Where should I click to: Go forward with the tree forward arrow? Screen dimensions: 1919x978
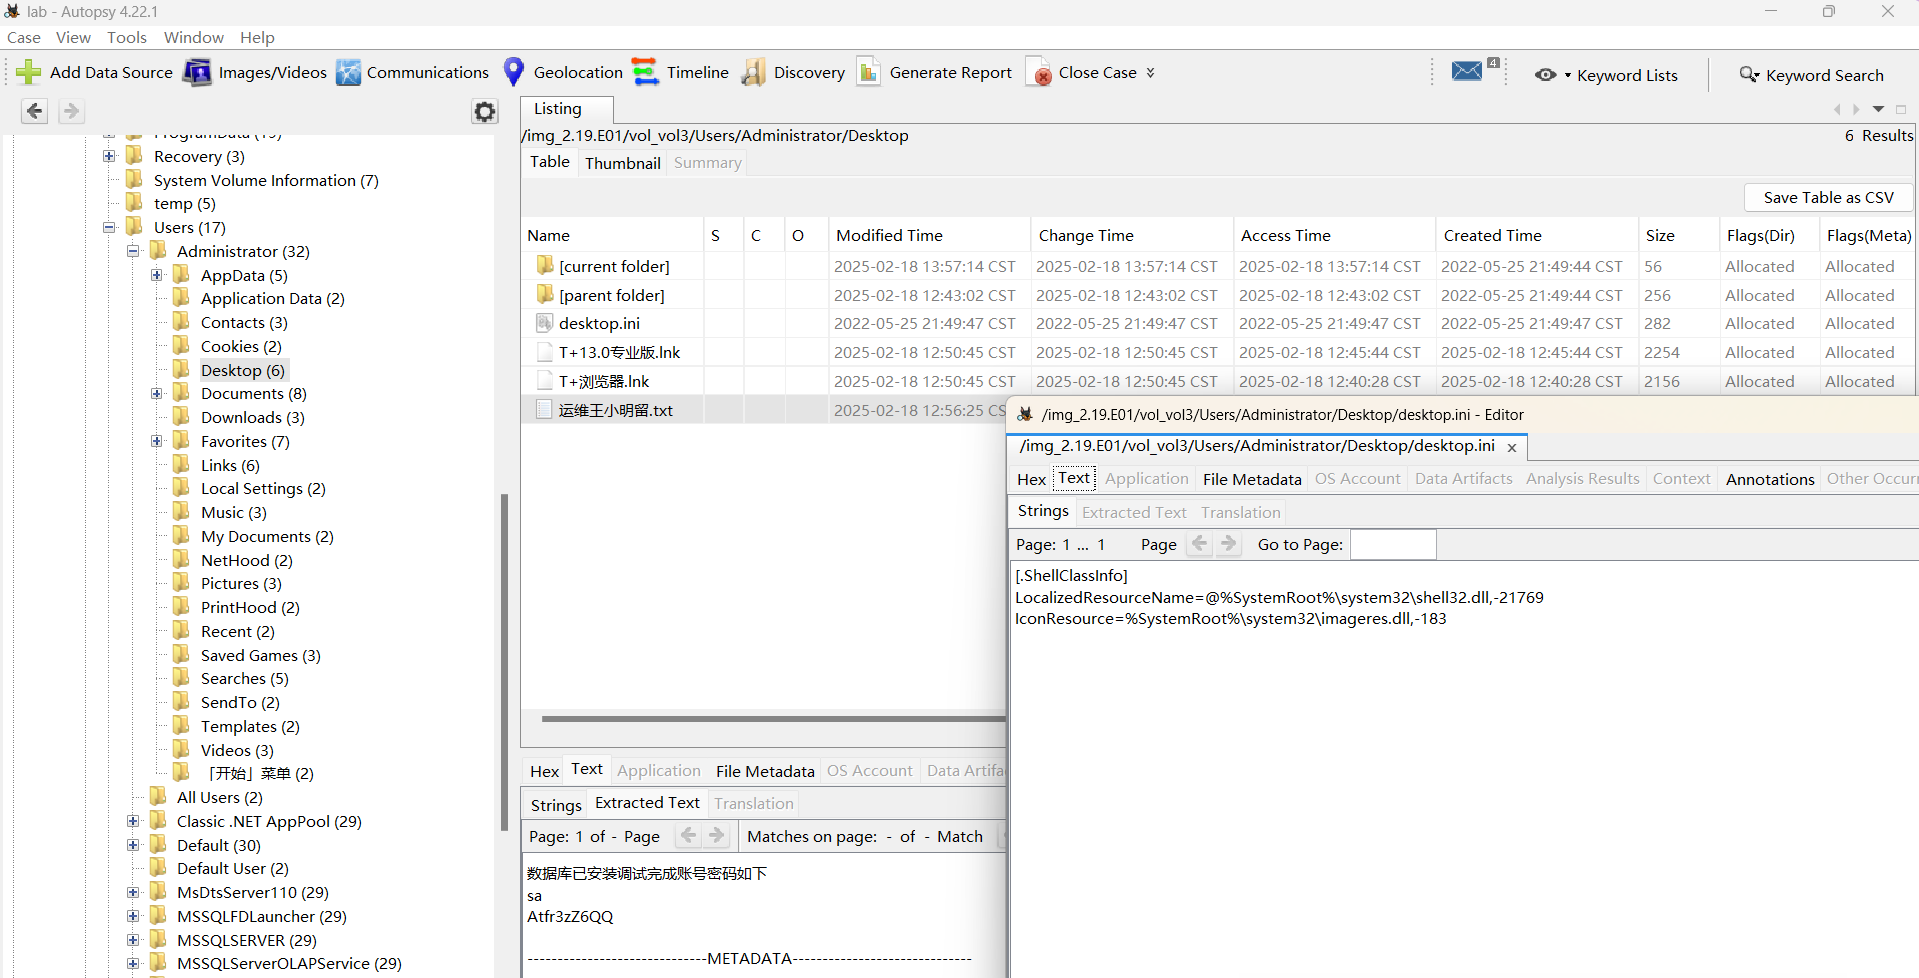click(x=70, y=111)
